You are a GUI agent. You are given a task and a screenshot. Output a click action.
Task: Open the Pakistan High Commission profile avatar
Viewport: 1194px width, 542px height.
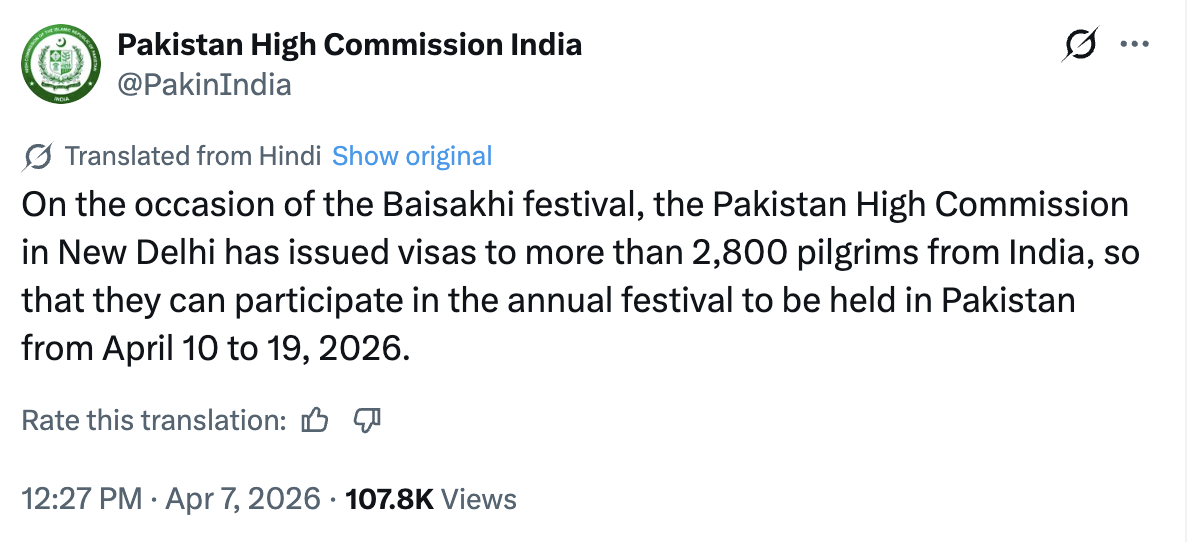(61, 64)
